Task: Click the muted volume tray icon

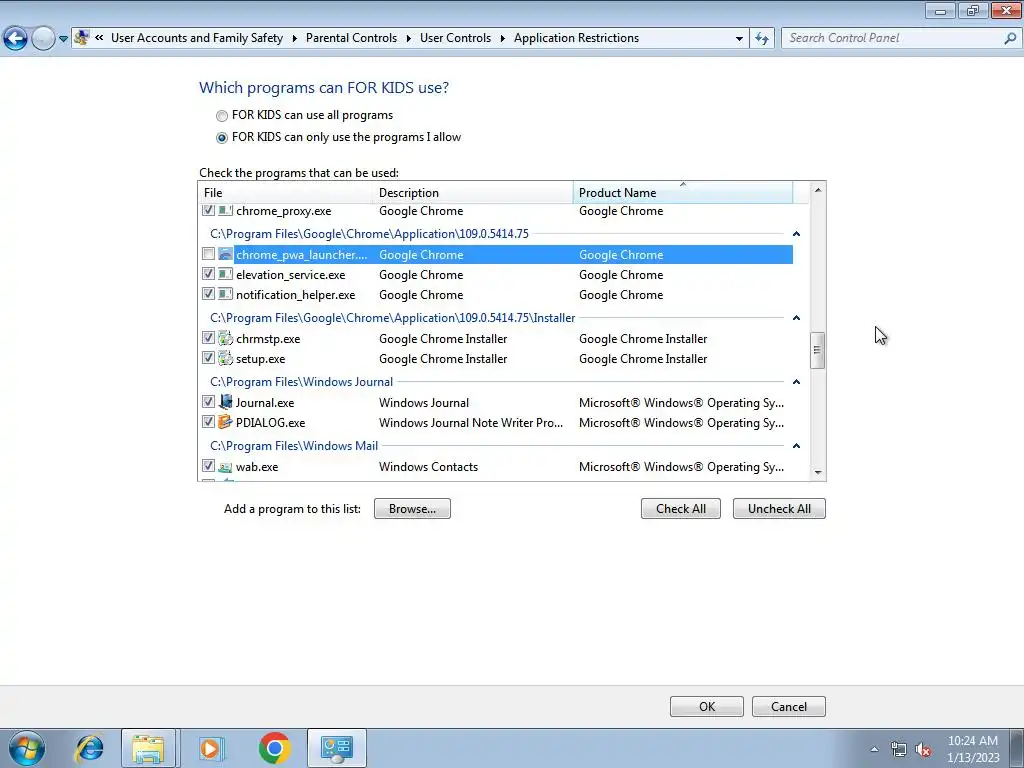Action: [923, 749]
